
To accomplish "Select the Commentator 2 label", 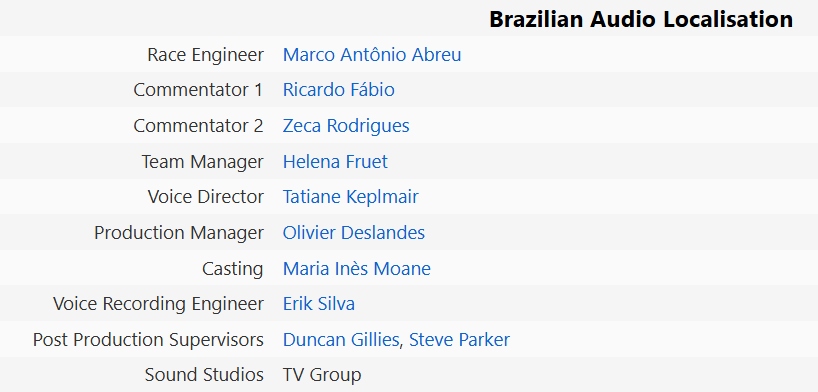I will [x=198, y=126].
